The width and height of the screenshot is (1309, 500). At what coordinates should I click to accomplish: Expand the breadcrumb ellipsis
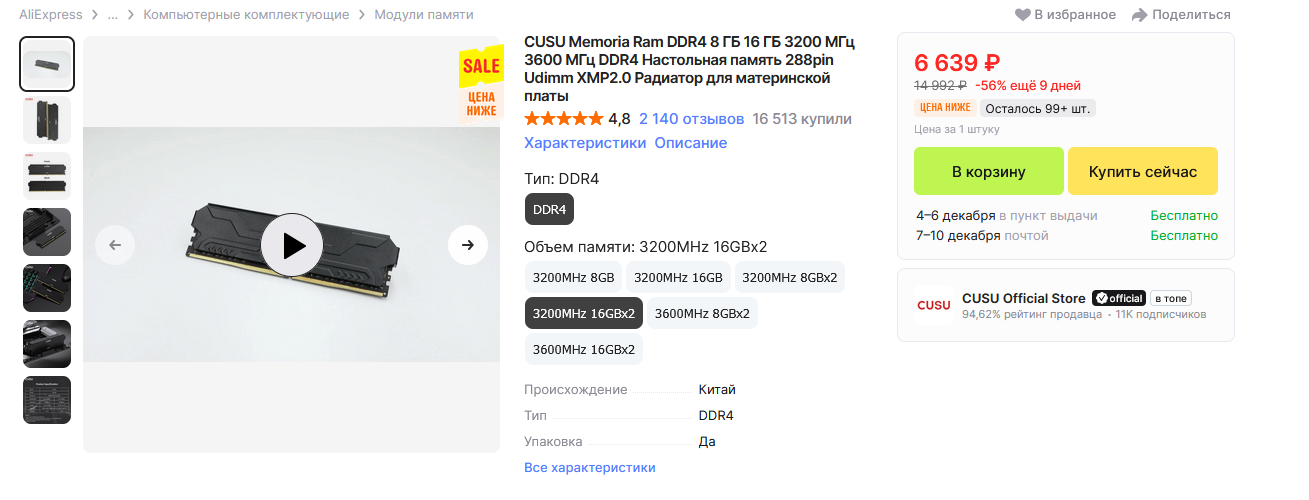coord(113,15)
